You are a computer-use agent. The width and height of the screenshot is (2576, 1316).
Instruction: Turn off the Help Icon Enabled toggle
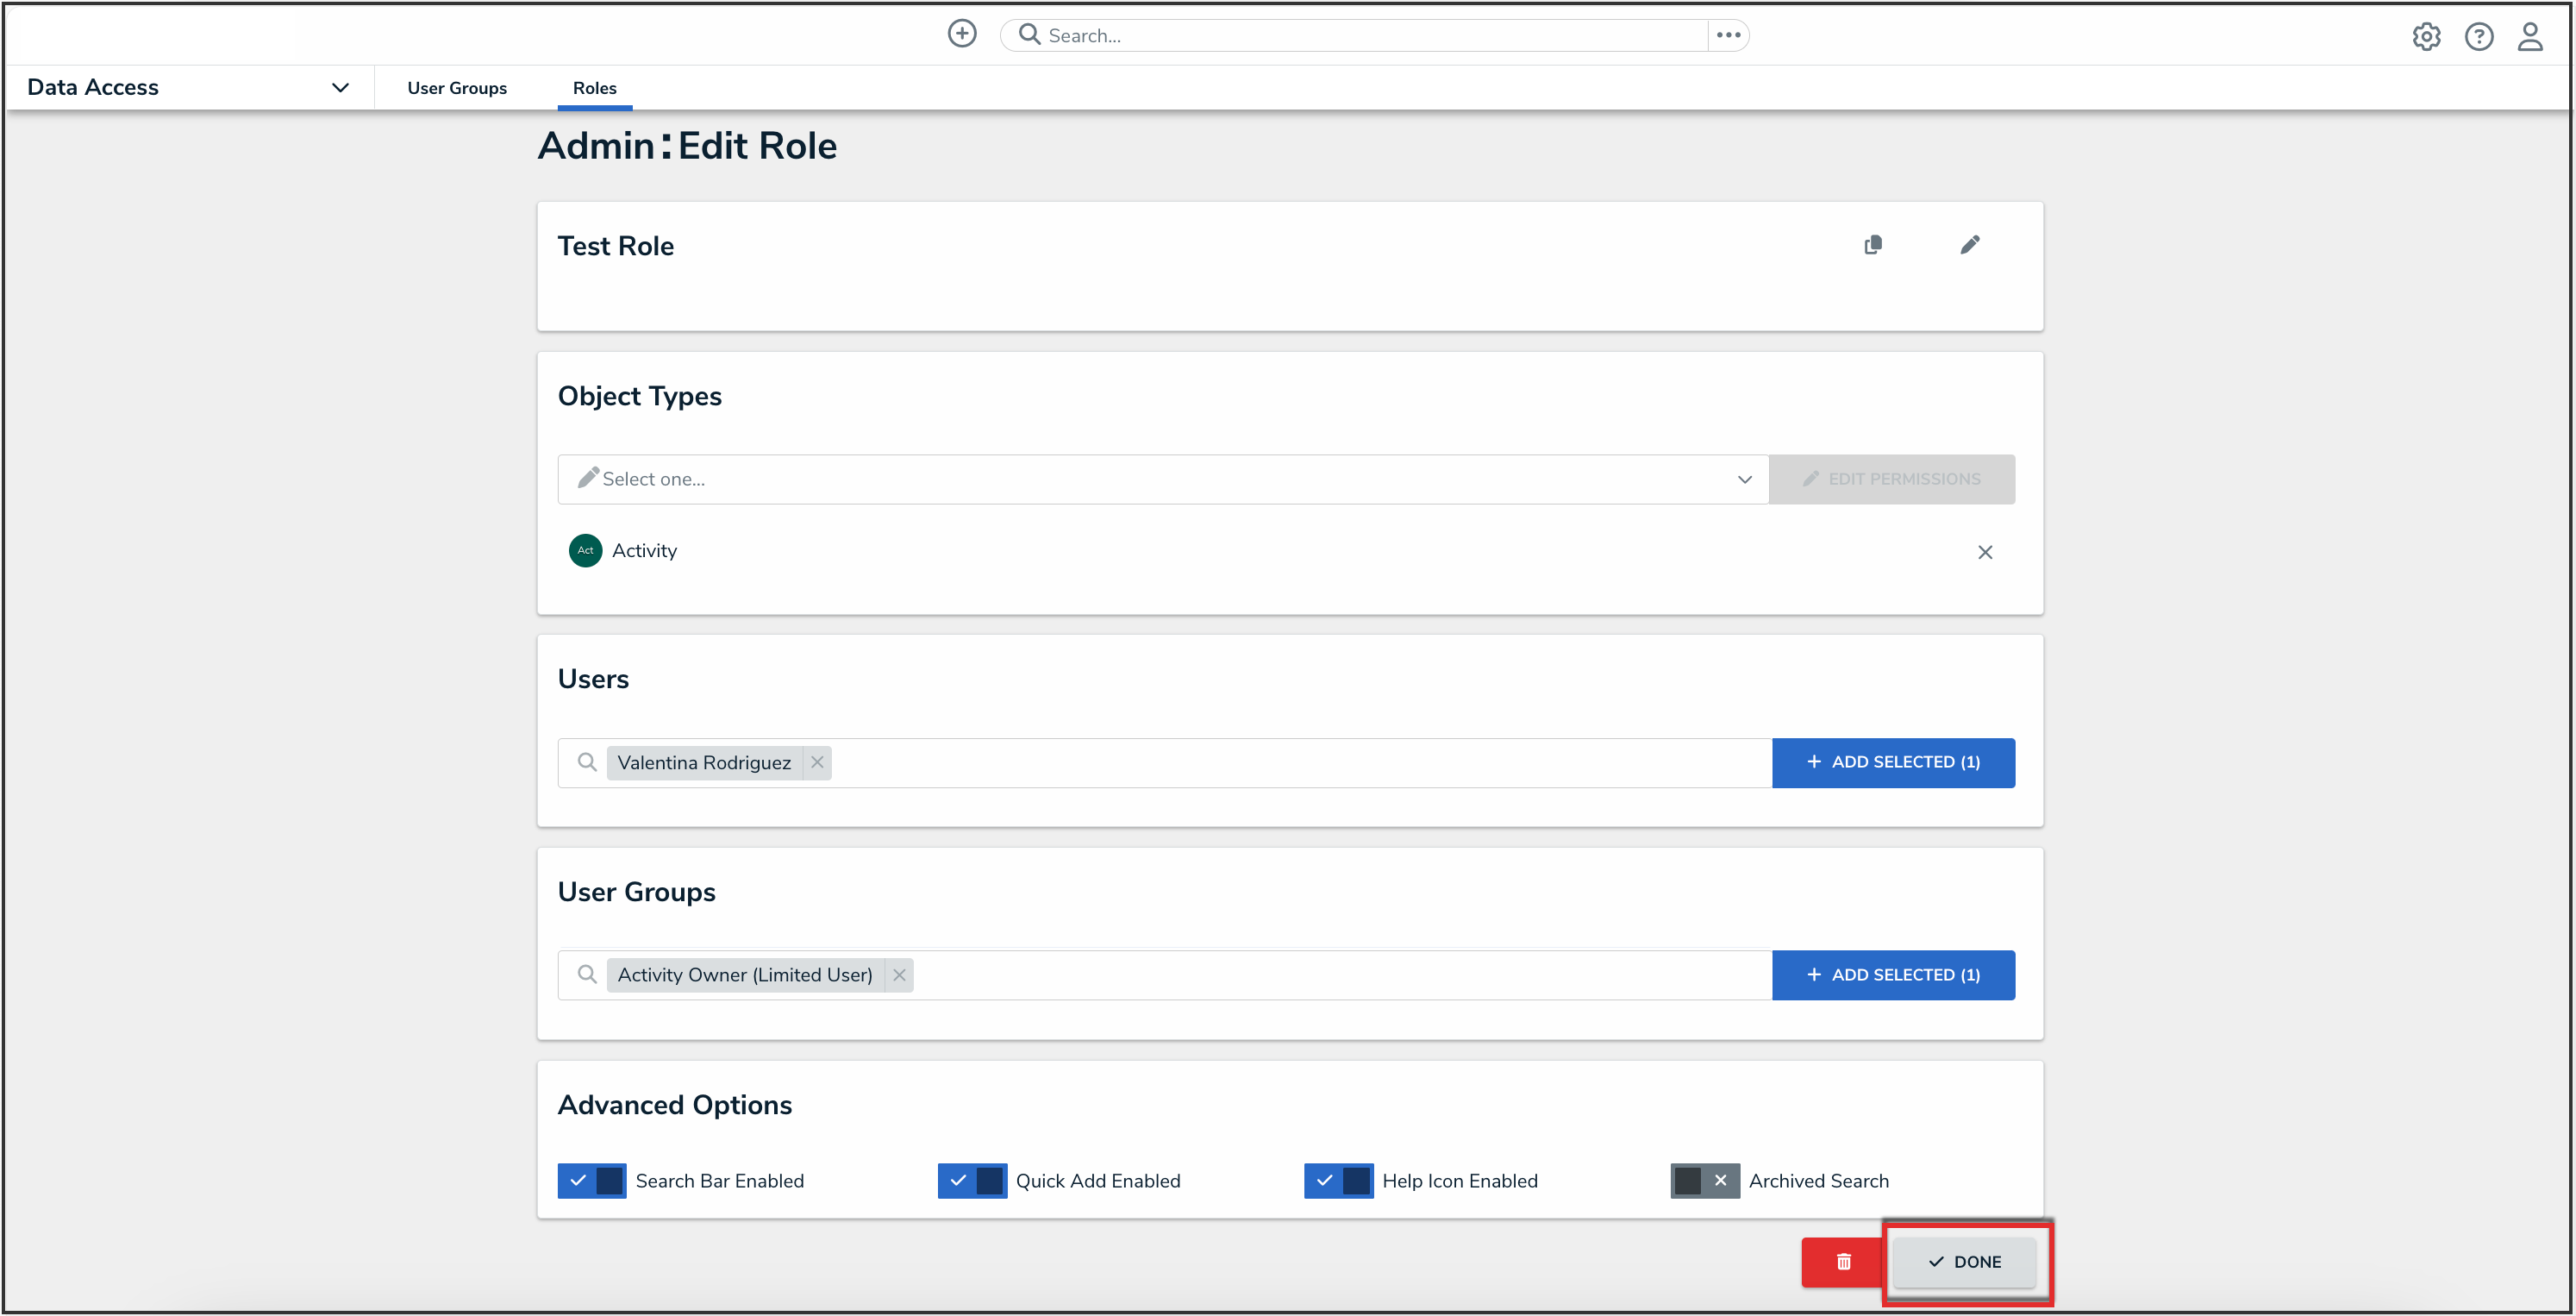(1338, 1181)
